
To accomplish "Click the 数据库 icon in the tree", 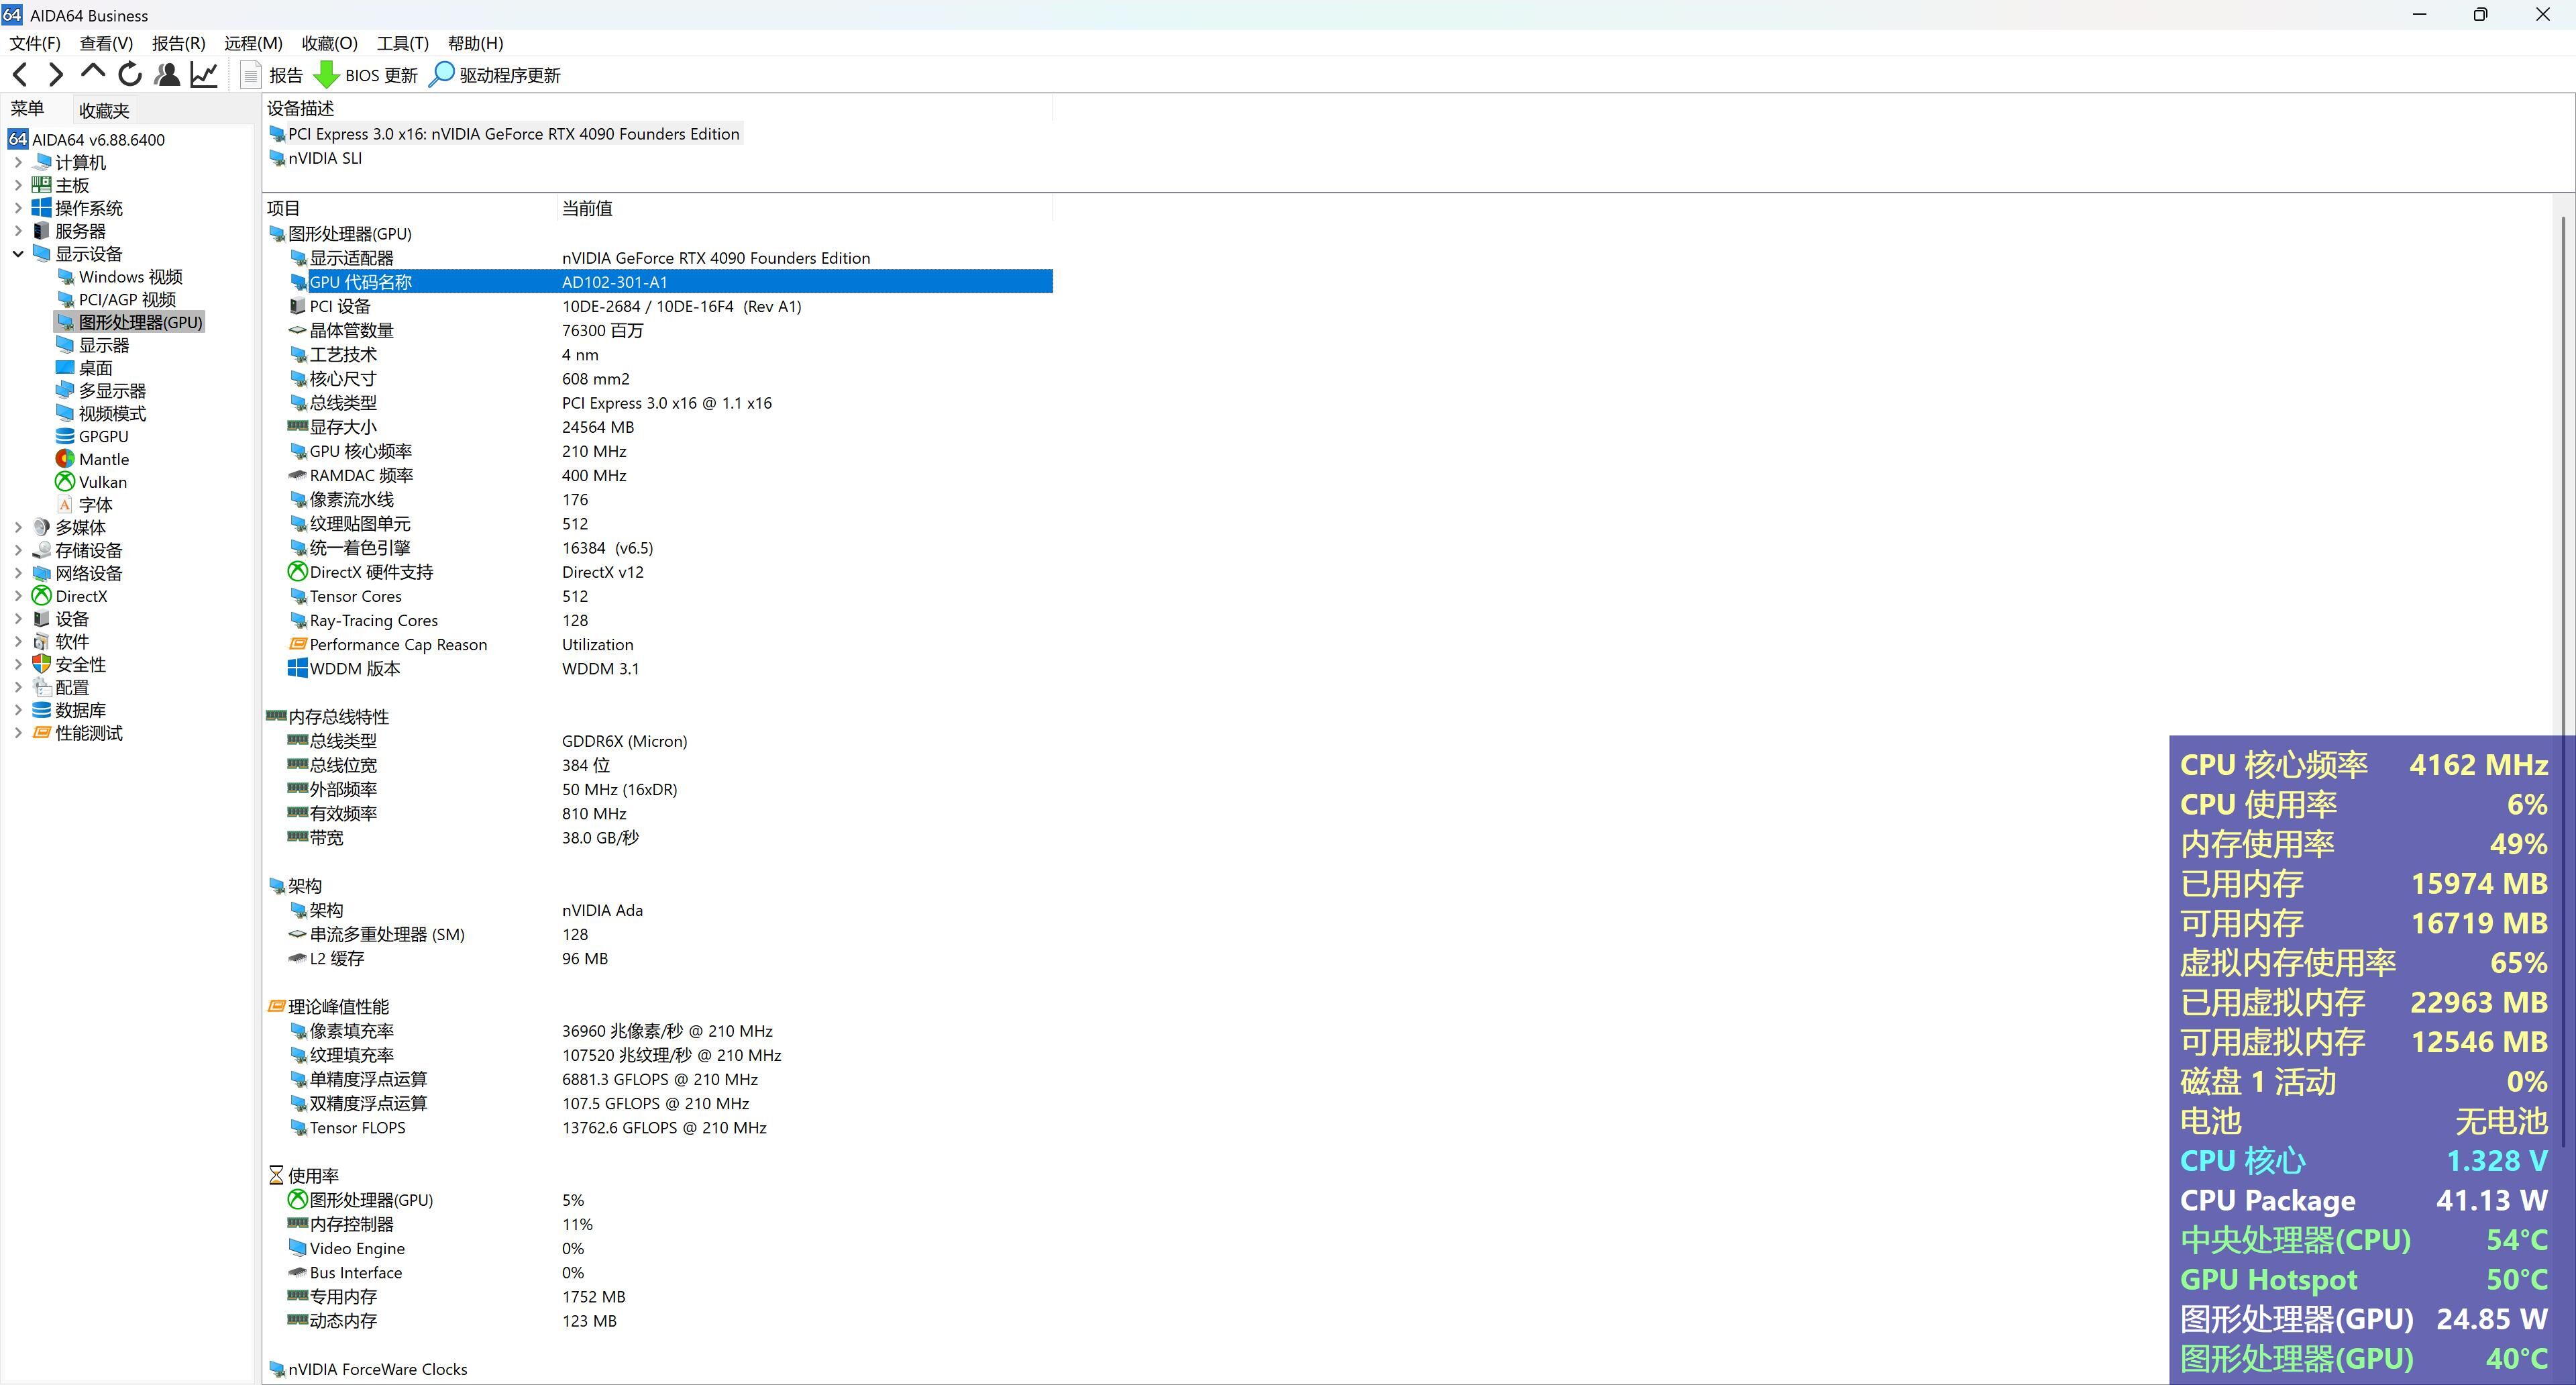I will click(42, 710).
